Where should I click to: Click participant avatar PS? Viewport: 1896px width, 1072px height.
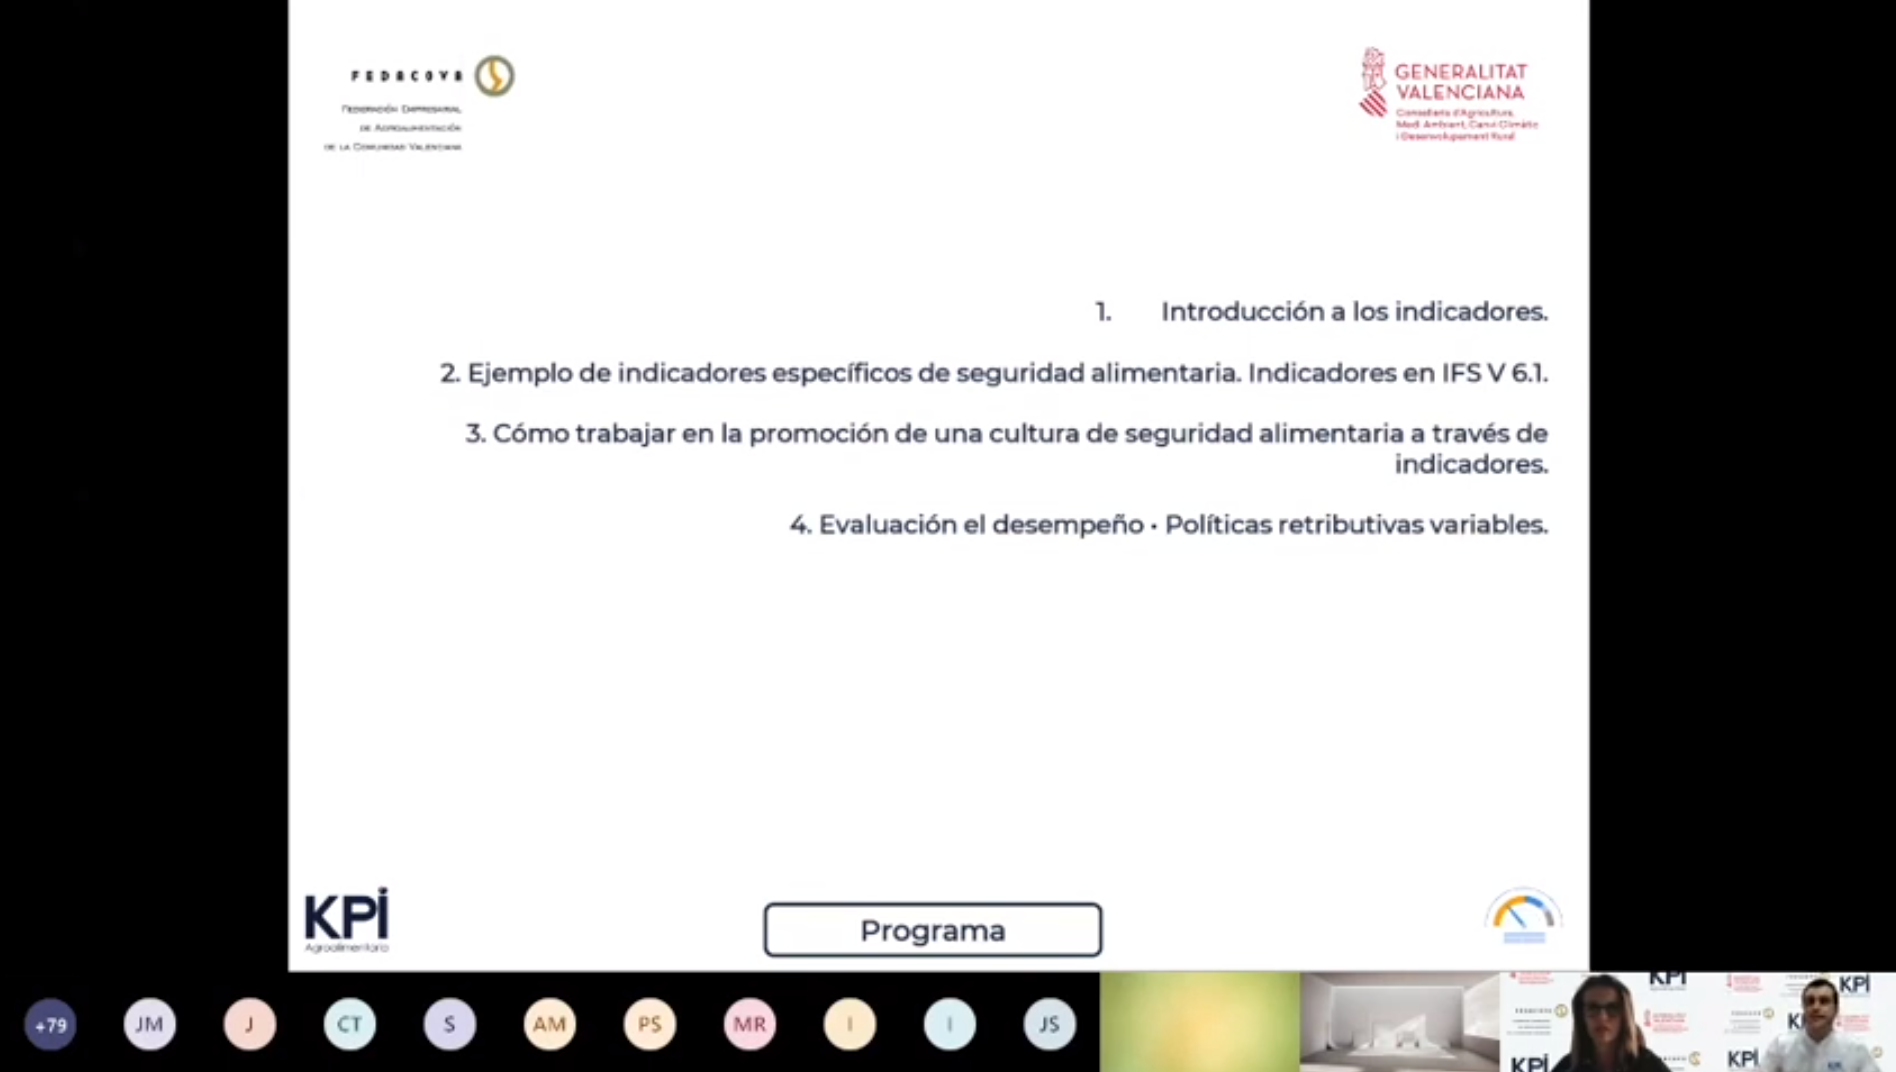click(650, 1024)
